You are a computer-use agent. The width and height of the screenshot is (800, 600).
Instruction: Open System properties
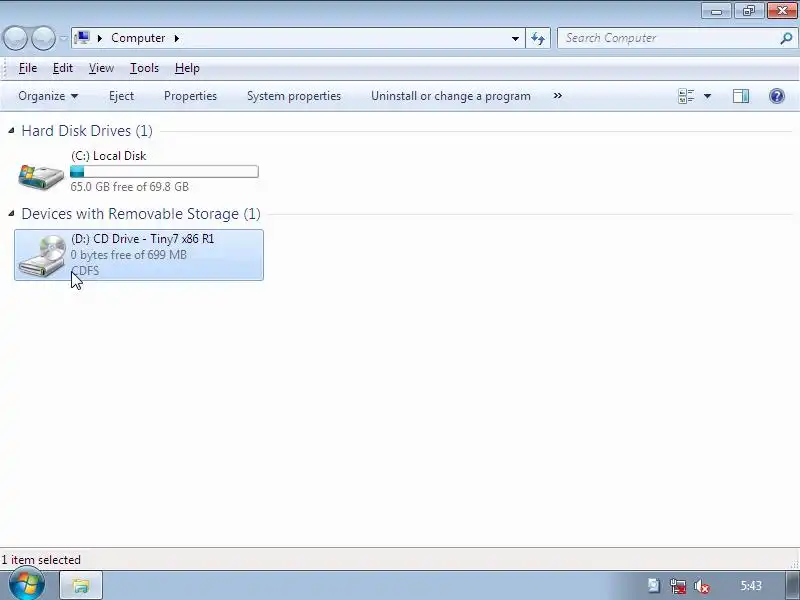294,96
